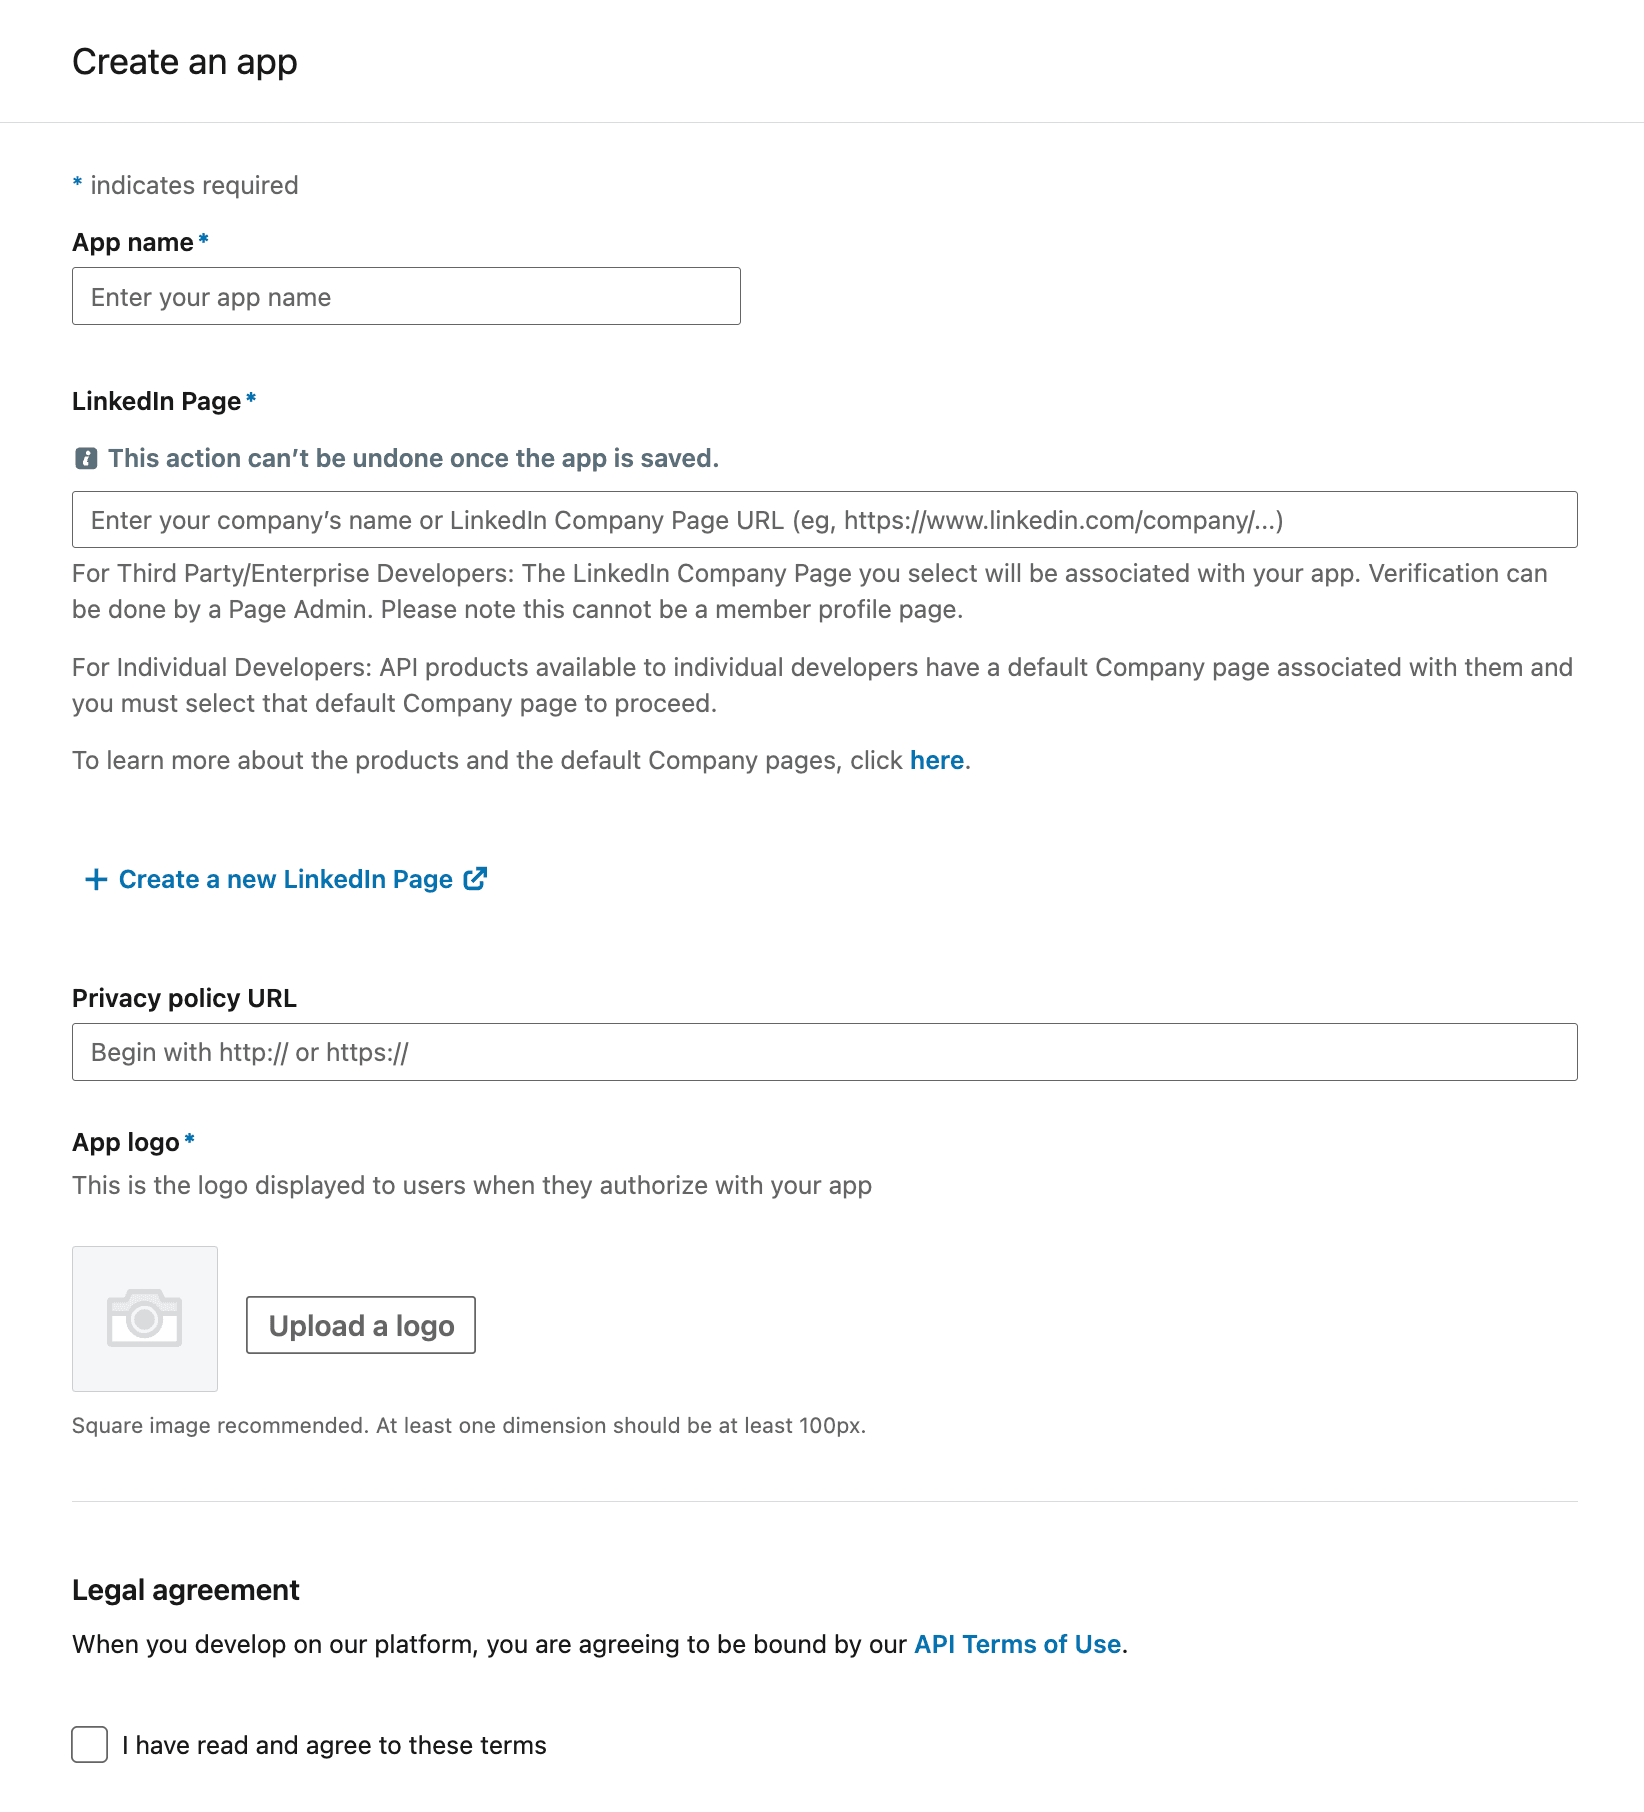Click the App logo label
Viewport: 1644px width, 1812px height.
(123, 1141)
